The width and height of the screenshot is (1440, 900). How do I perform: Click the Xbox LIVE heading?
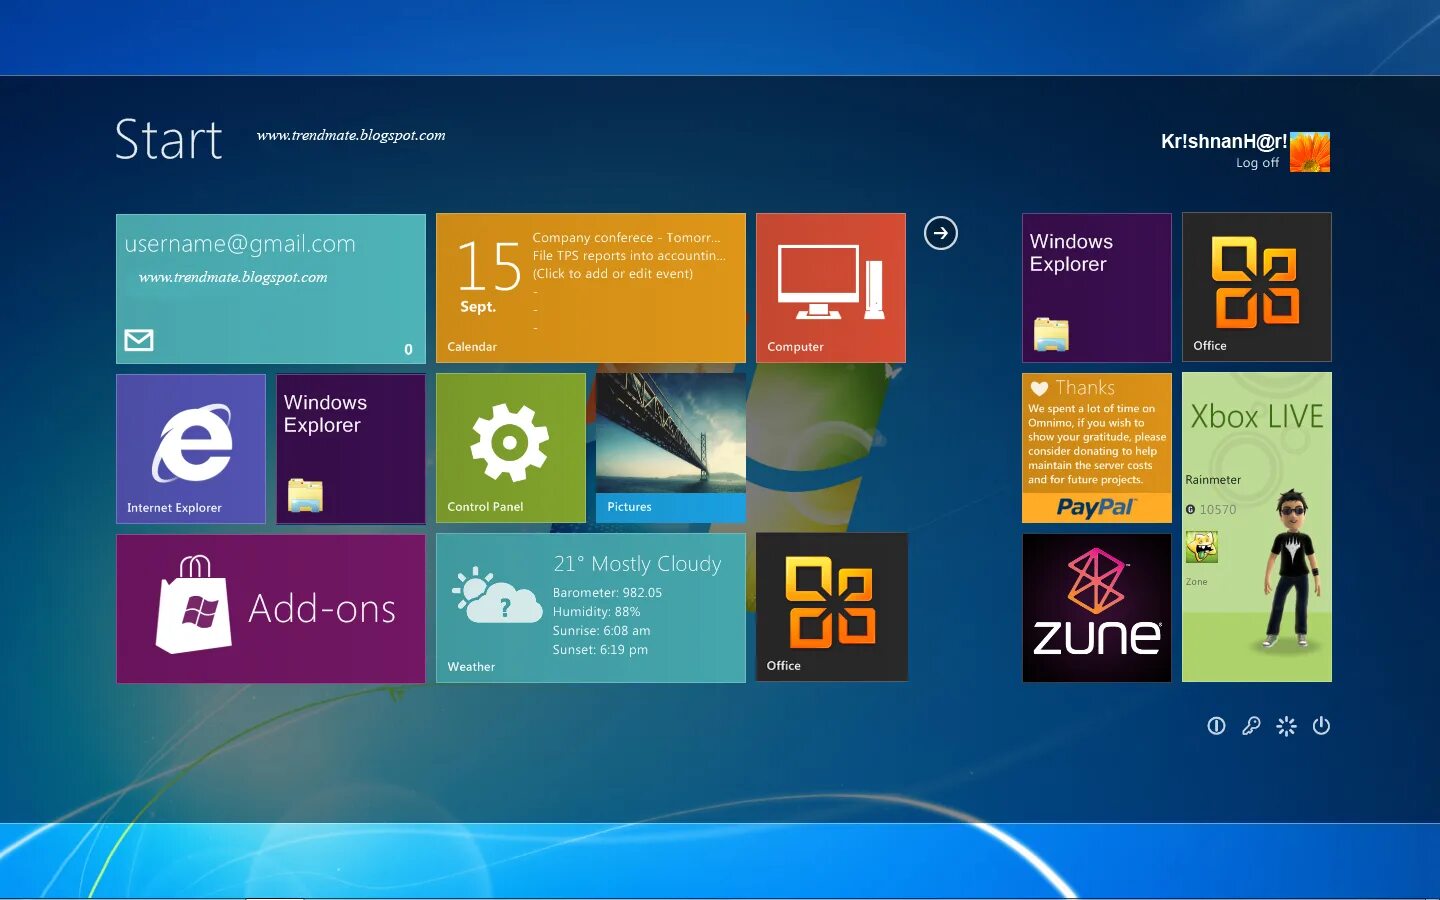[x=1257, y=416]
